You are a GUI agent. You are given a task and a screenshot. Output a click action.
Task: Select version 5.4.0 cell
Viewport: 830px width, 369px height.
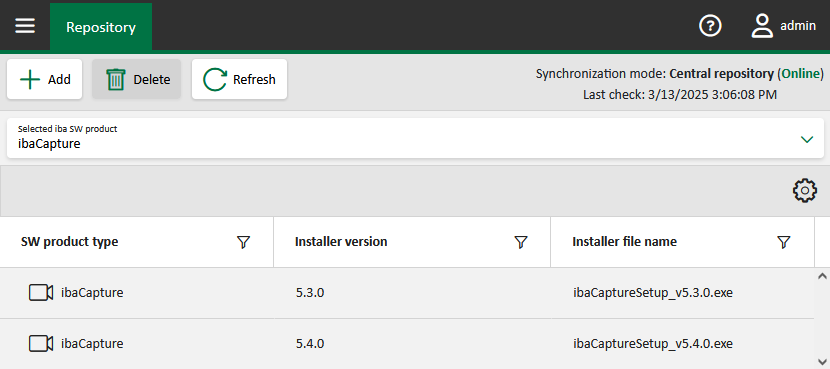[x=310, y=344]
